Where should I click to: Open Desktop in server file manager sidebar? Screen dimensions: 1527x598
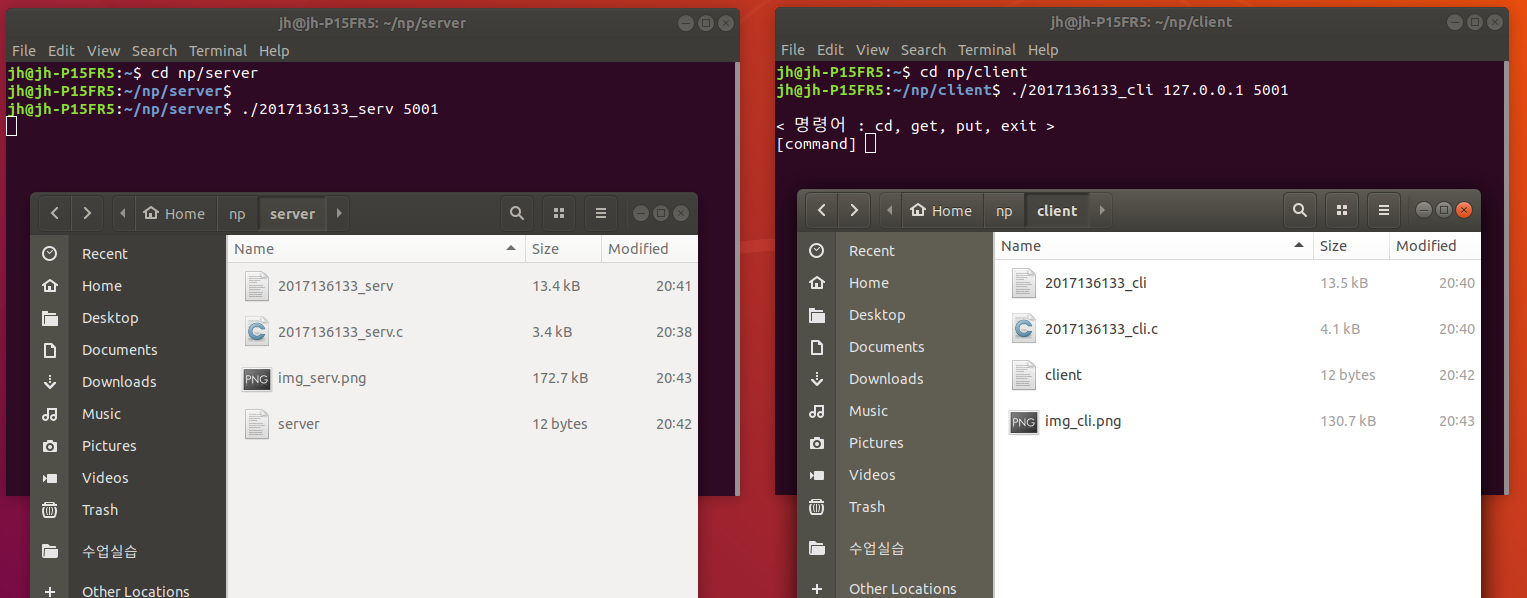tap(128, 318)
